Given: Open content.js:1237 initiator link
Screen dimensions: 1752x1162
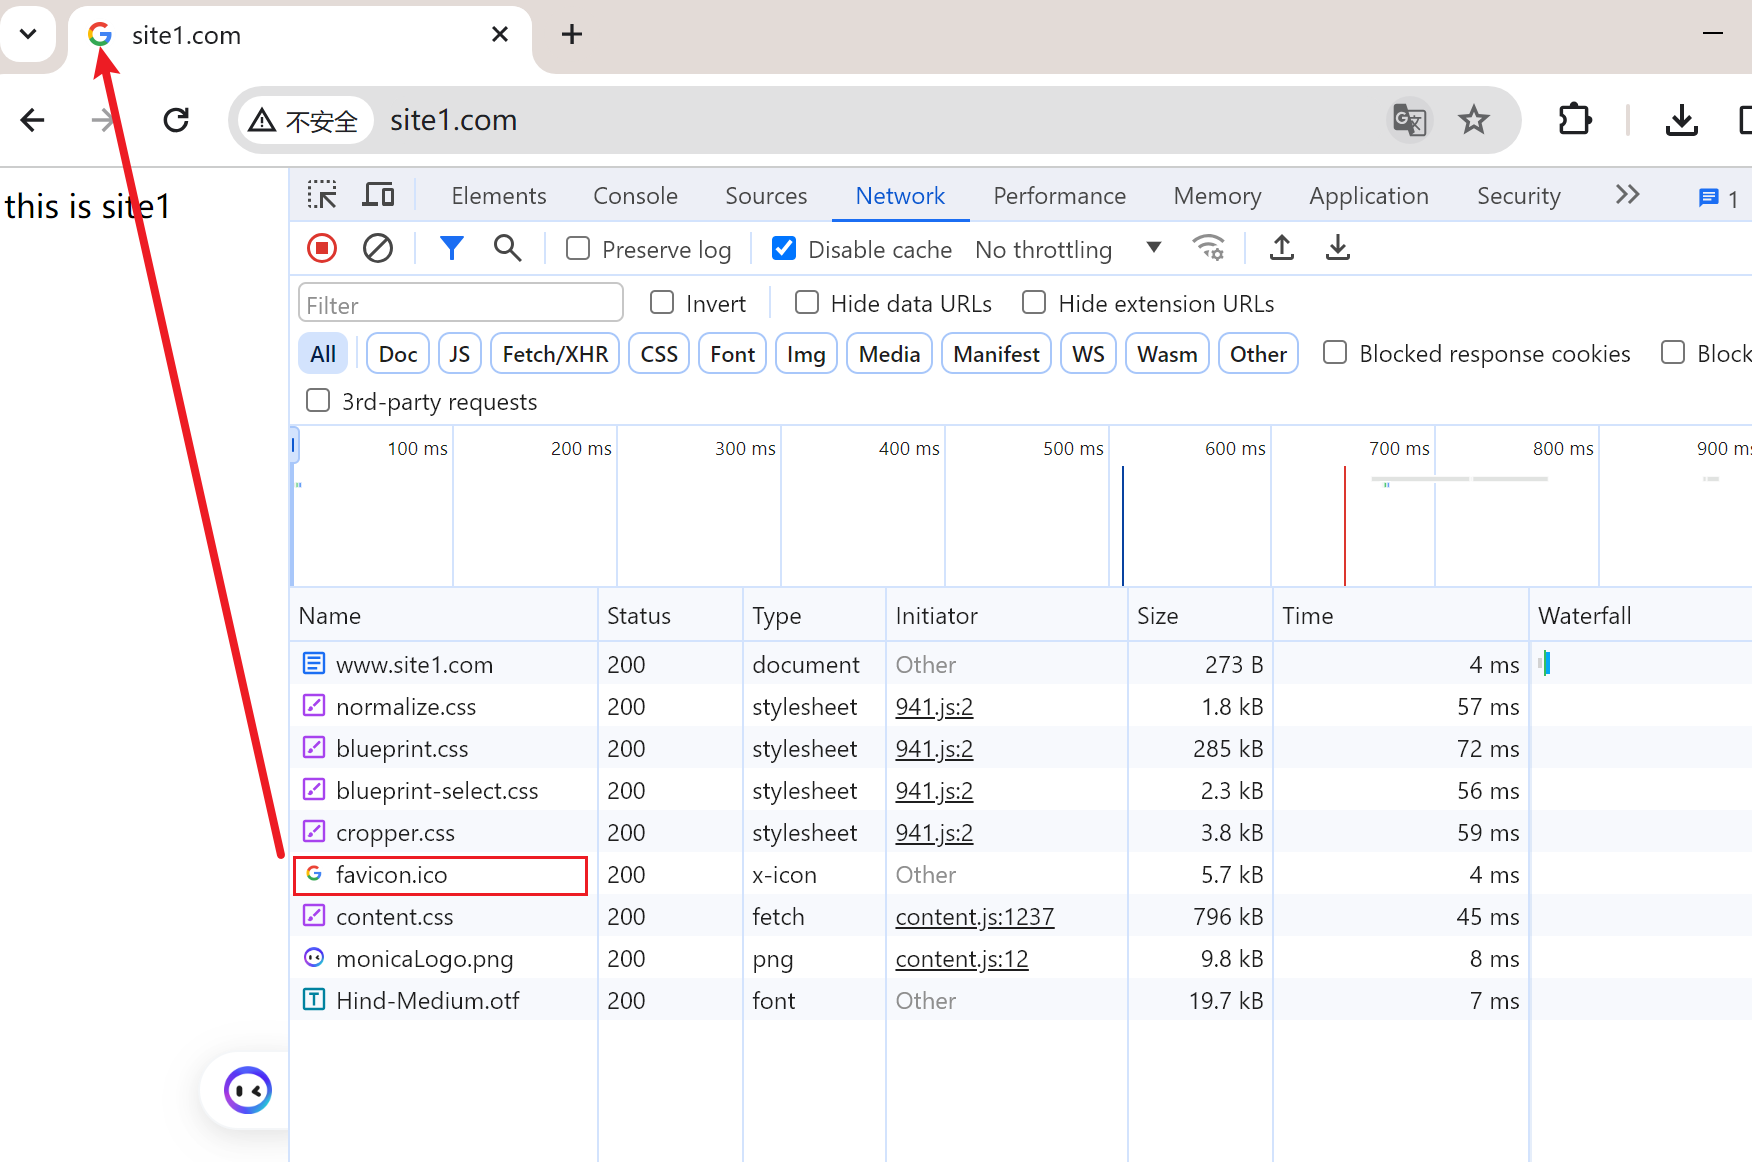Looking at the screenshot, I should click(x=974, y=917).
